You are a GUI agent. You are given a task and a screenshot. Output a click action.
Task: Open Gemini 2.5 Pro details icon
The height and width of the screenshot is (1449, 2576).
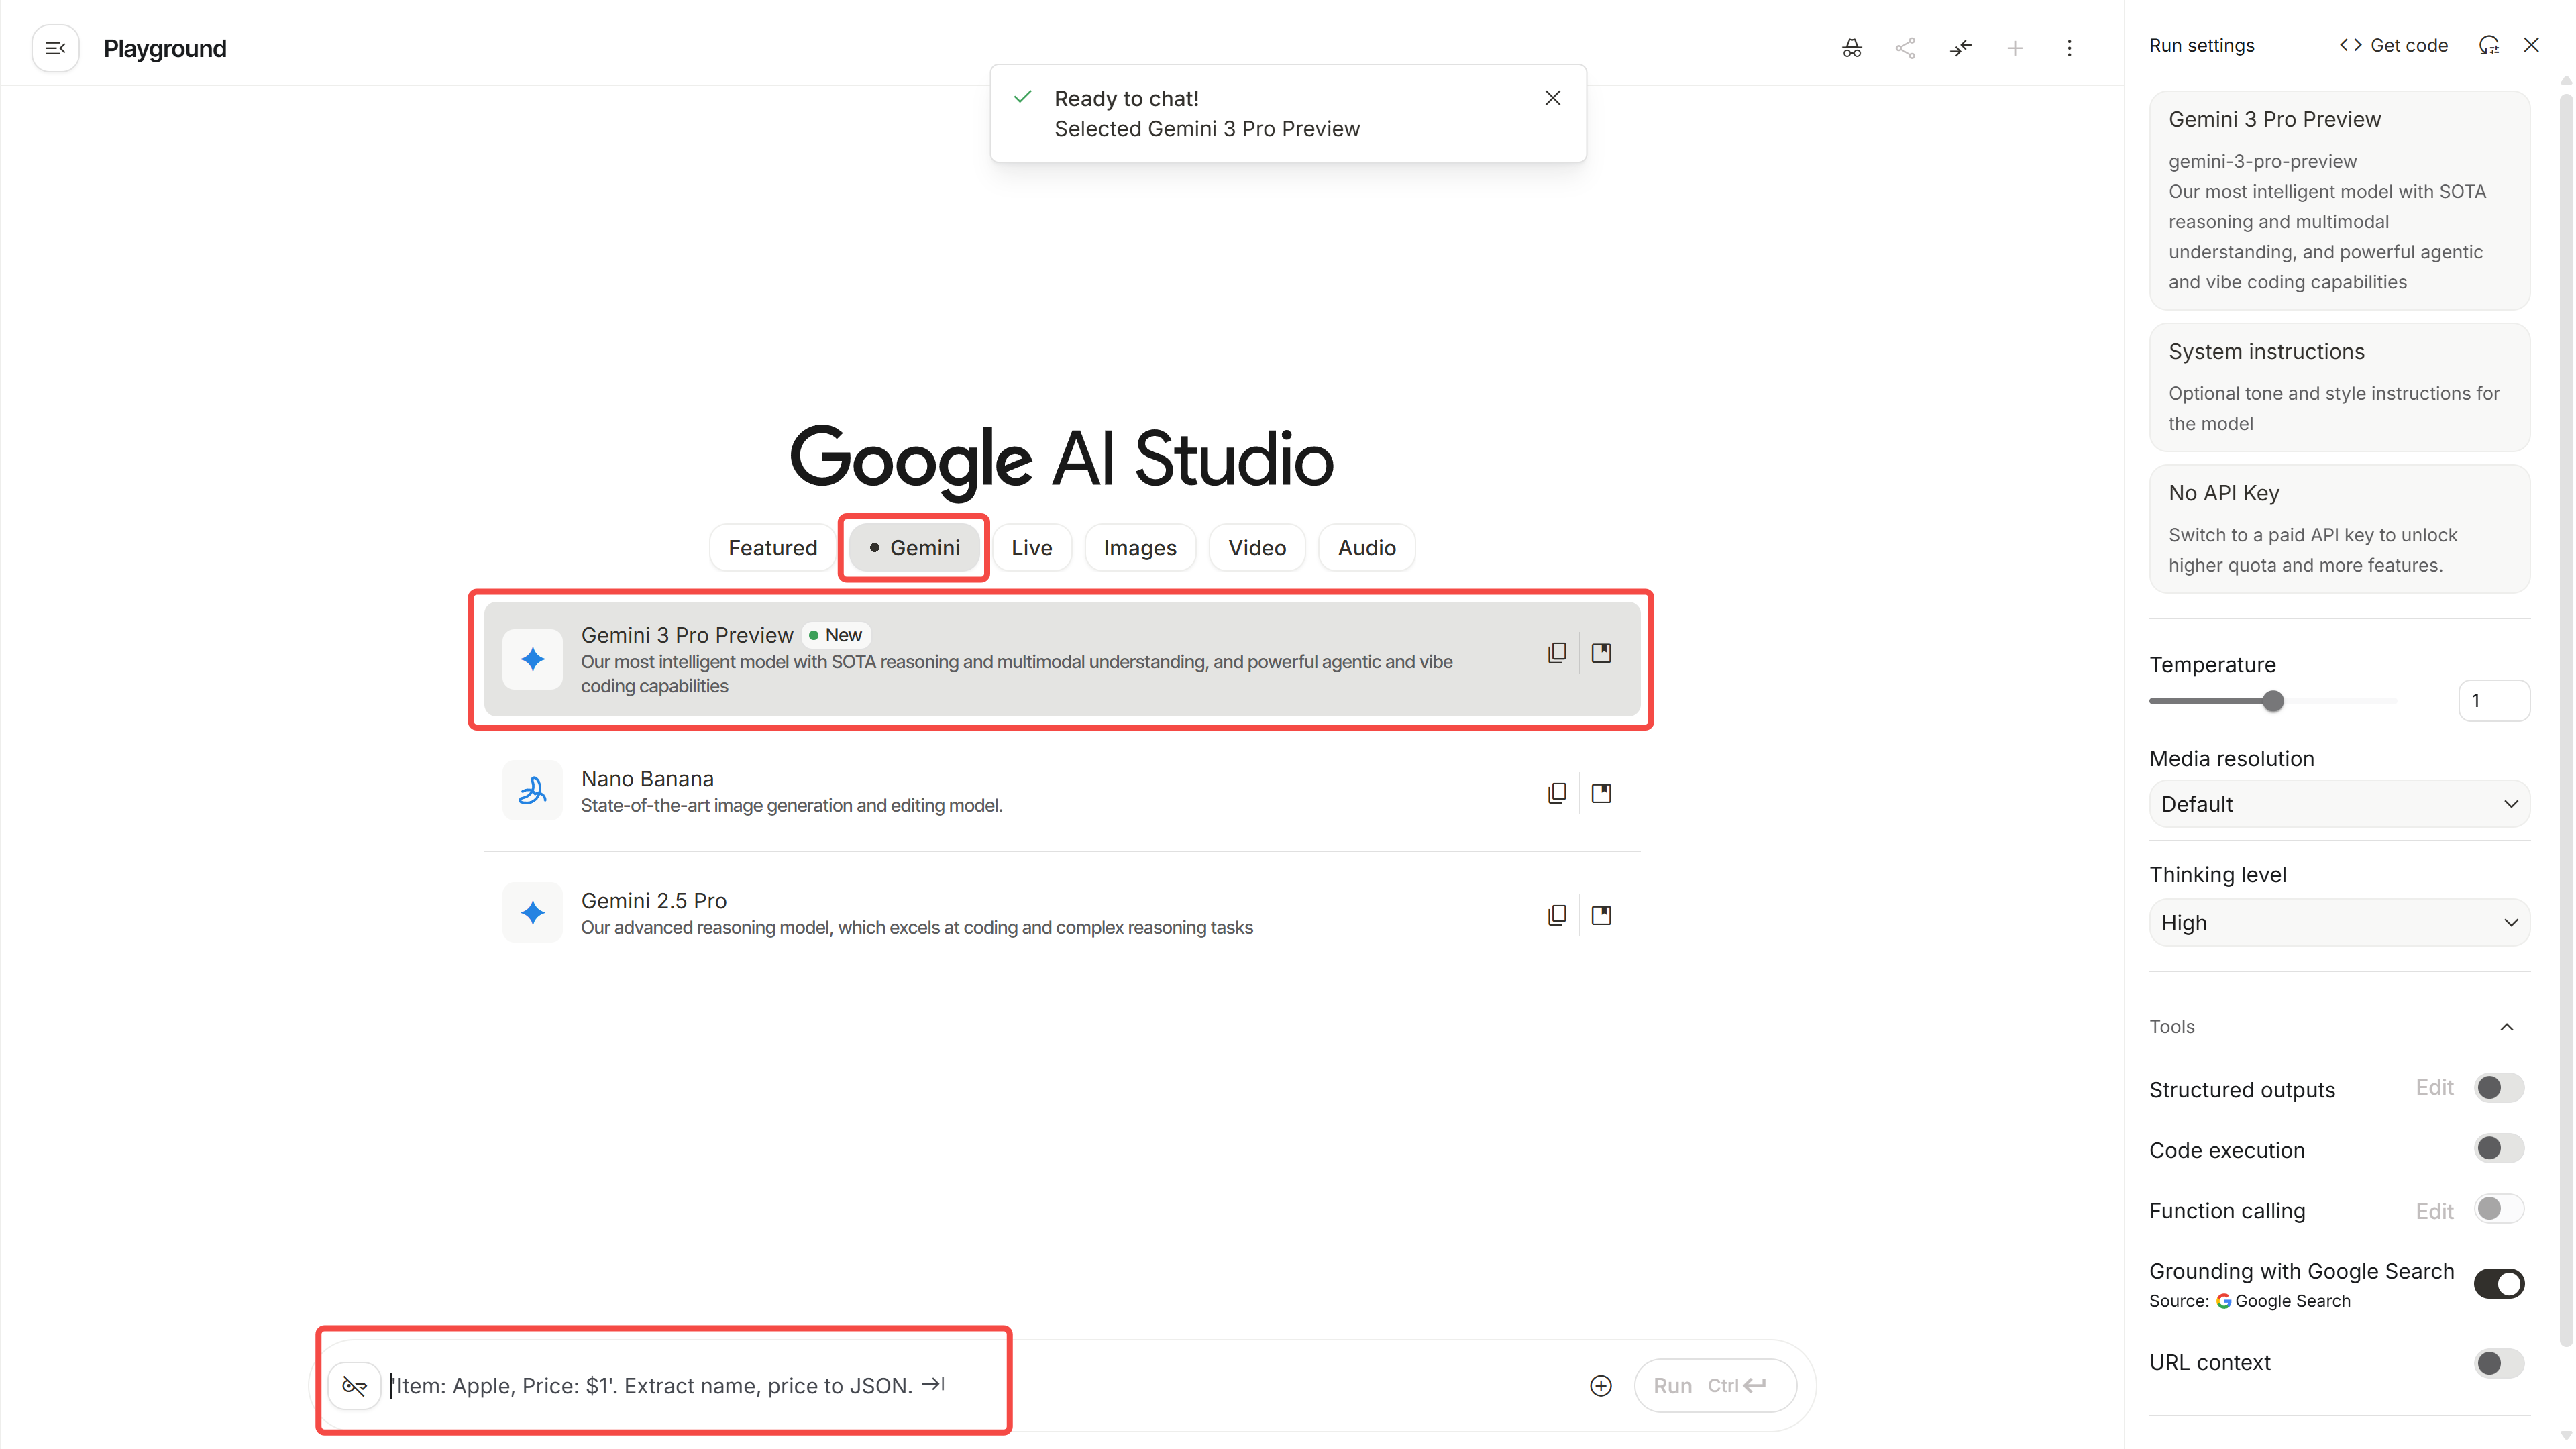pos(1601,915)
